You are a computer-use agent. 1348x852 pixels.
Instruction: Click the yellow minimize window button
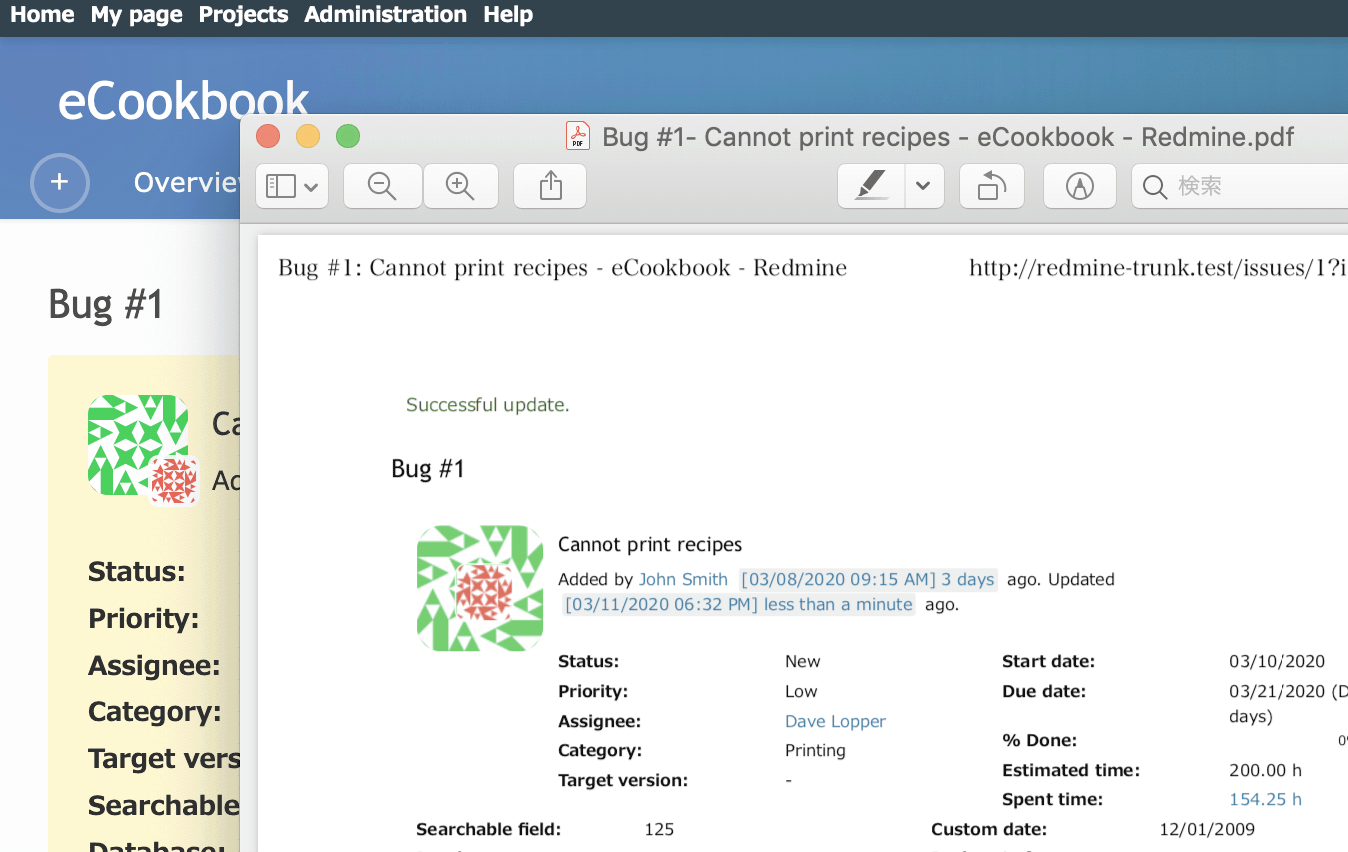pyautogui.click(x=308, y=136)
